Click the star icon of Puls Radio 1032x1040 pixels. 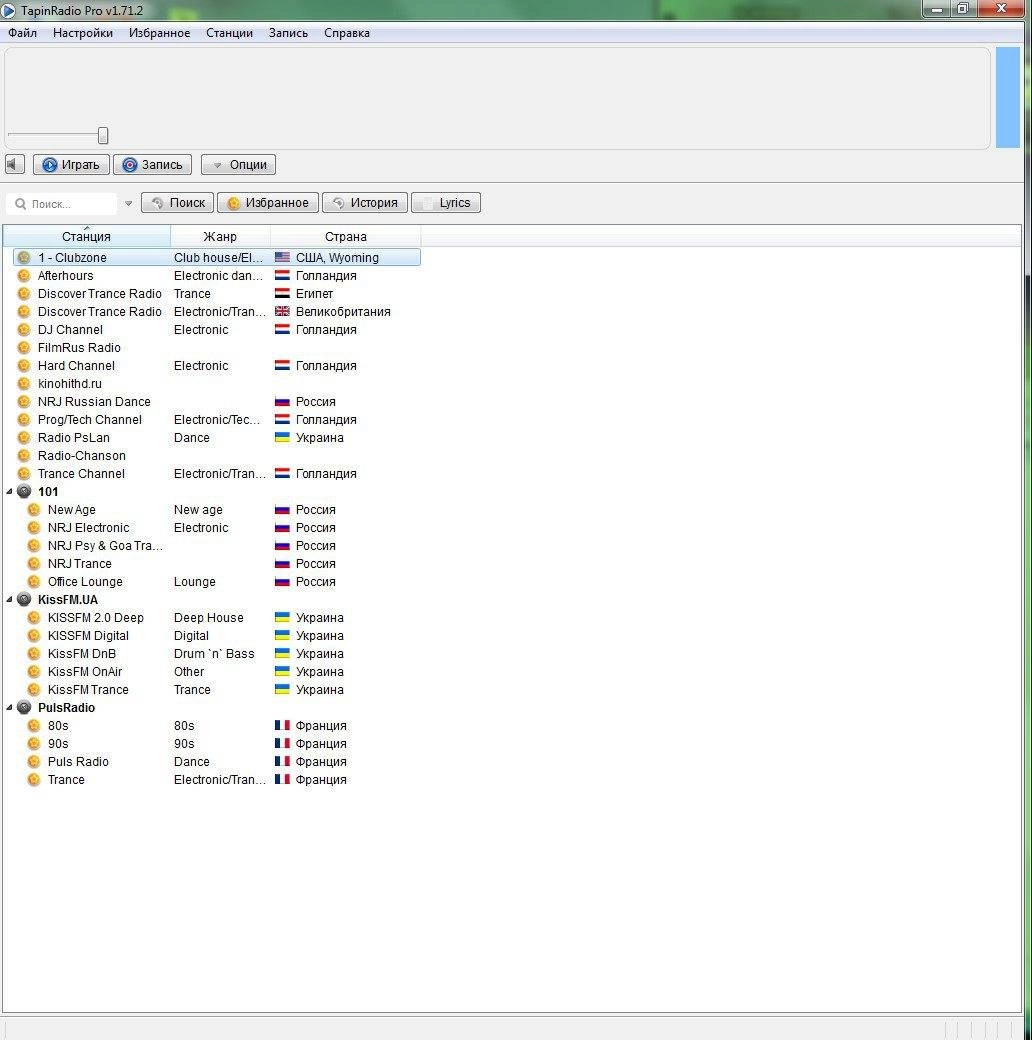tap(34, 761)
